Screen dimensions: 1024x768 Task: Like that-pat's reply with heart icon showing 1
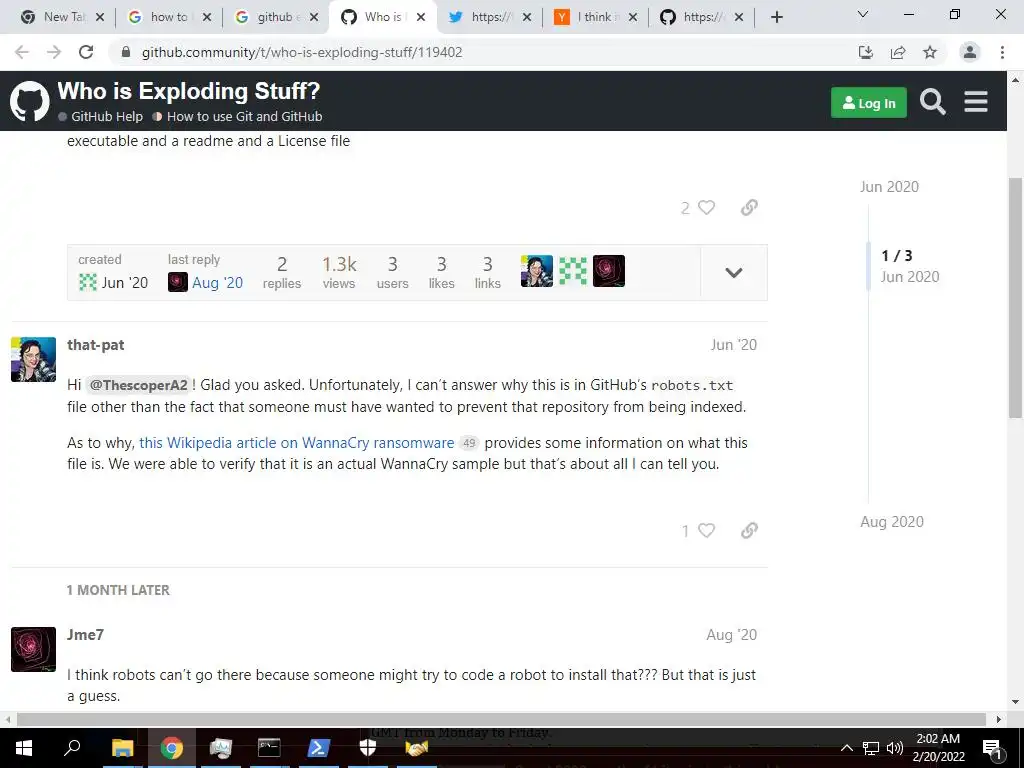(706, 530)
